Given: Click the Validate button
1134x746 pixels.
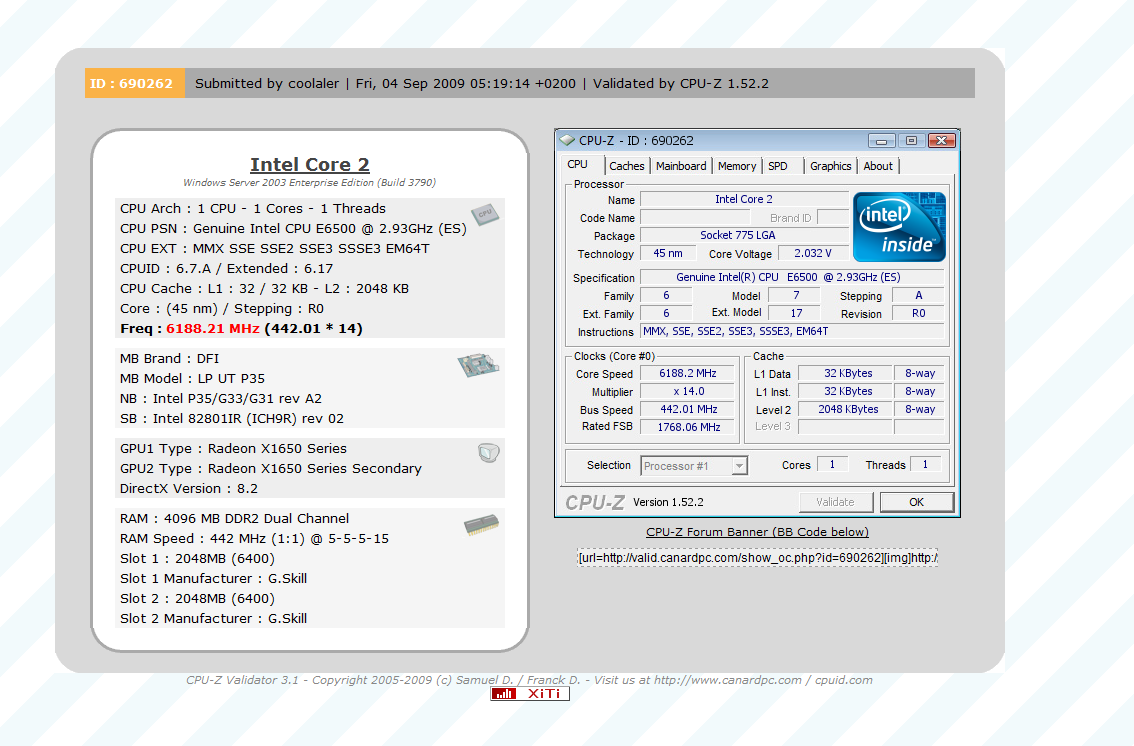Looking at the screenshot, I should [x=835, y=502].
